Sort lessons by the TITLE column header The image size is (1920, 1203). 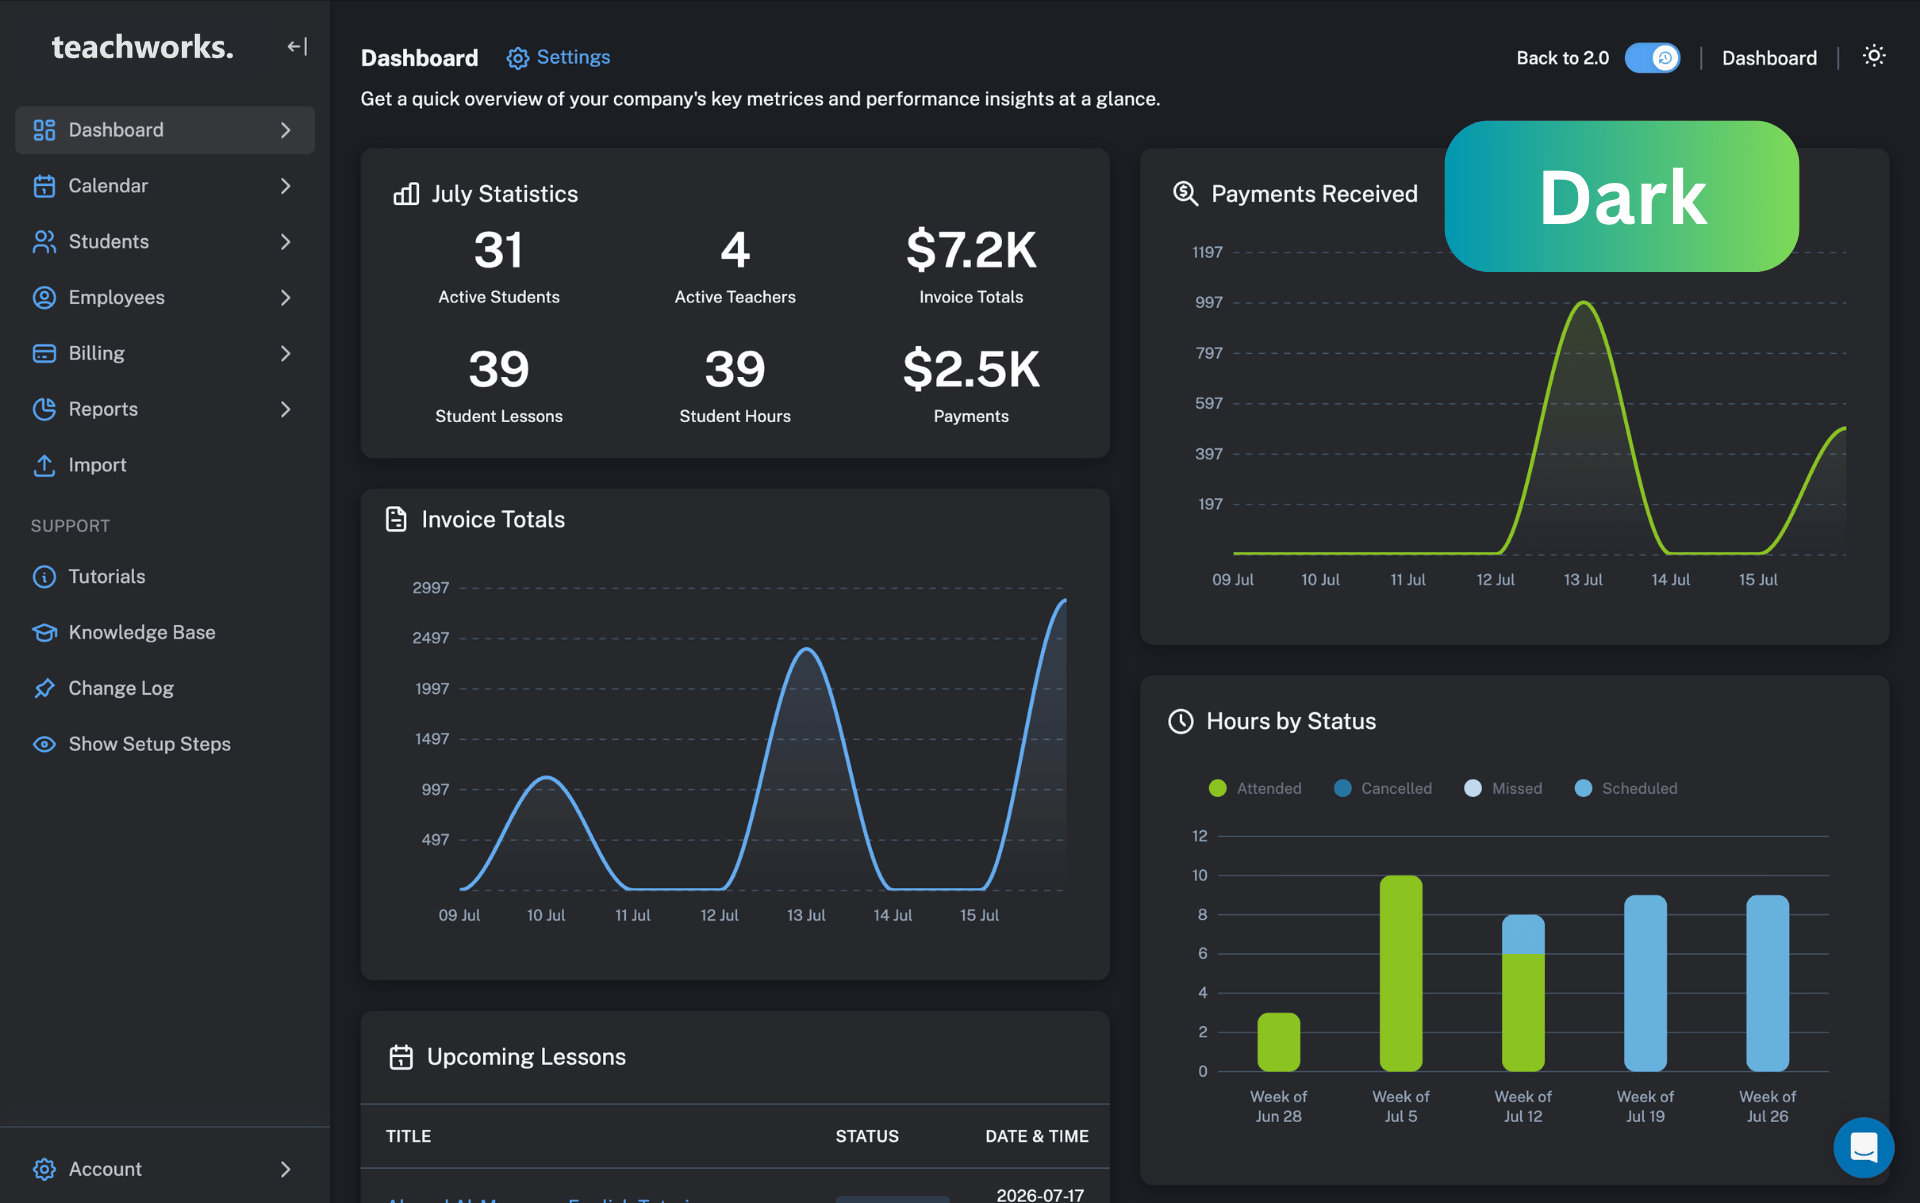(x=408, y=1136)
